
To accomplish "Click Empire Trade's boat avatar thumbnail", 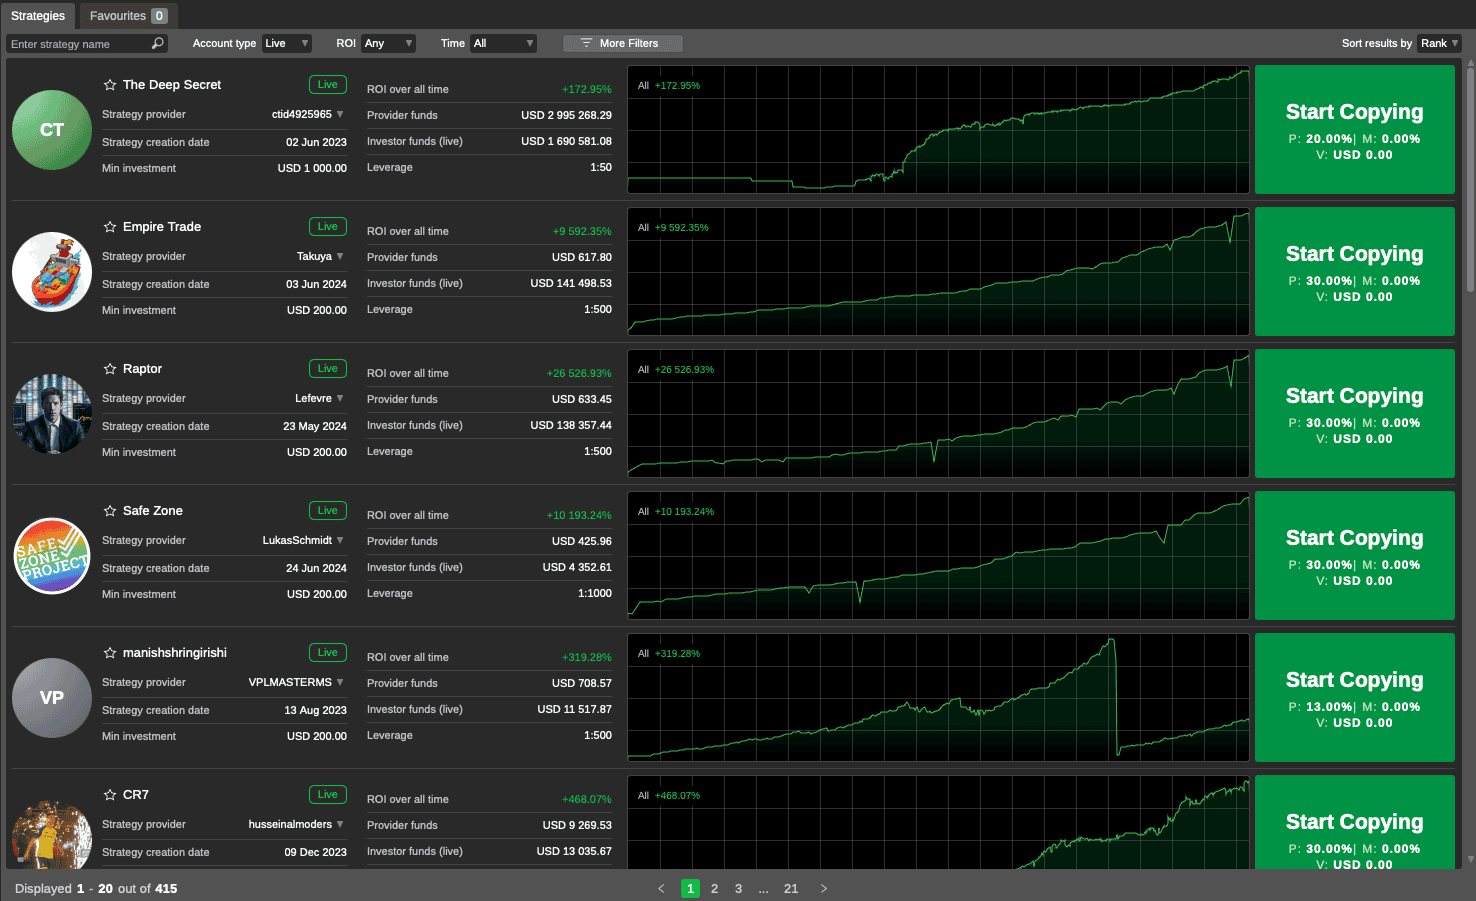I will [51, 271].
